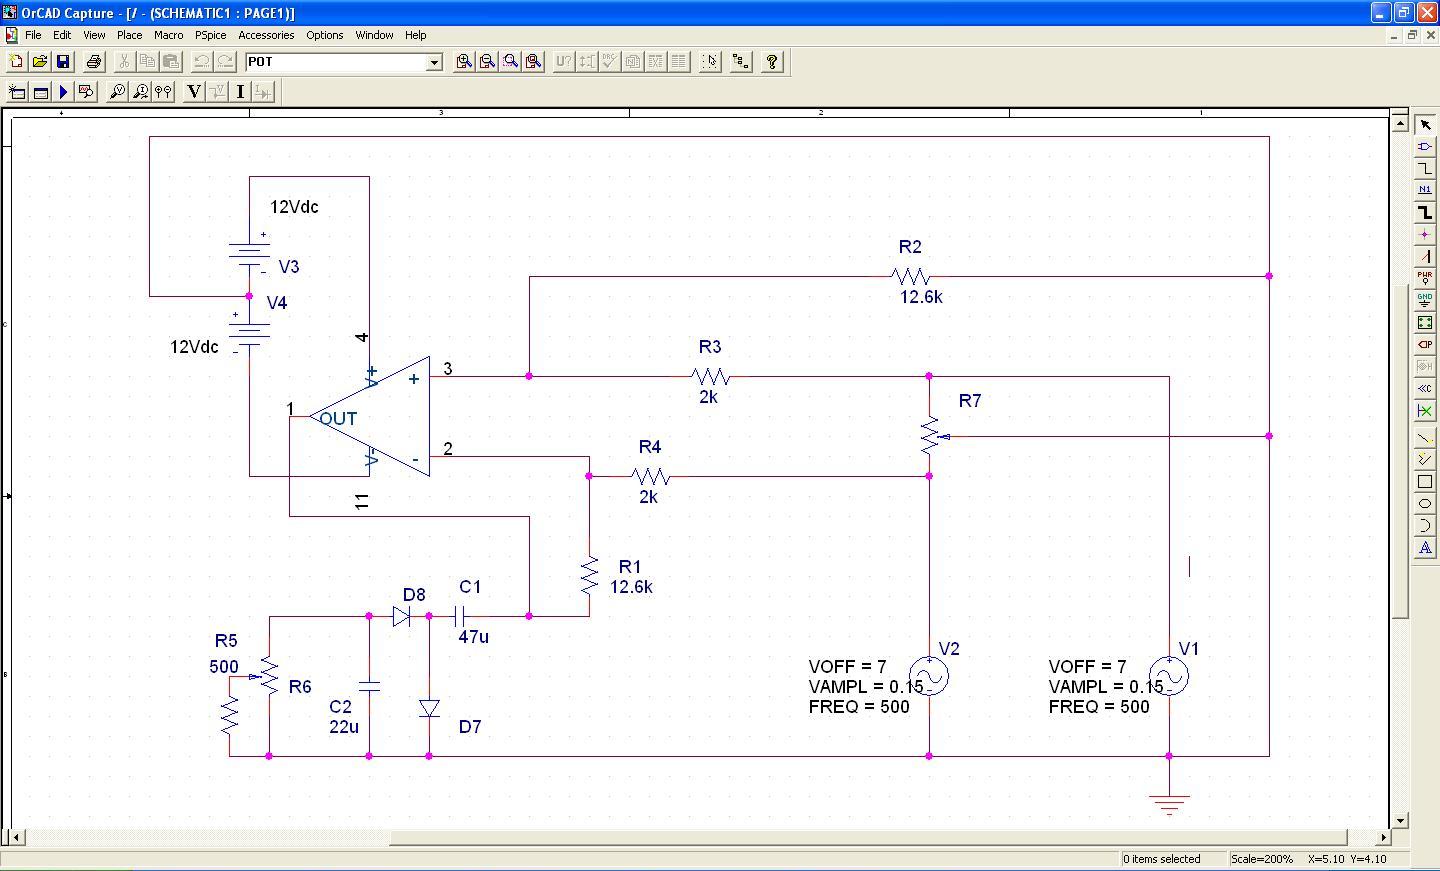Open the Window menu
The image size is (1440, 871).
pos(374,35)
